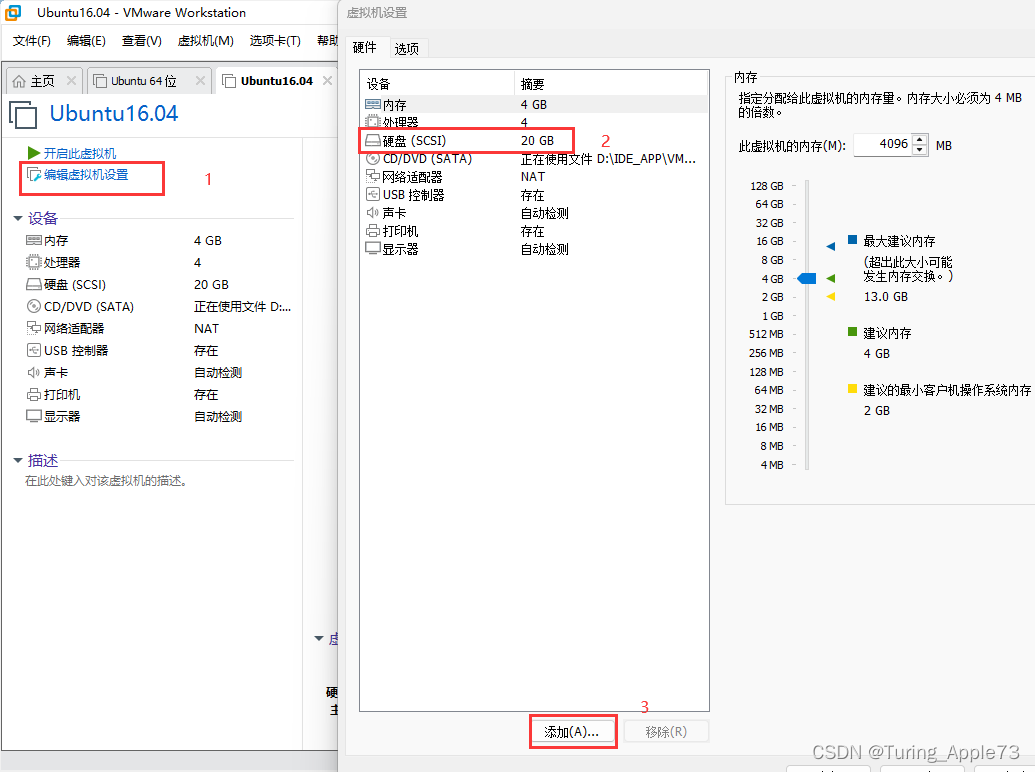Click the display icon in the left 设备 list

34,416
